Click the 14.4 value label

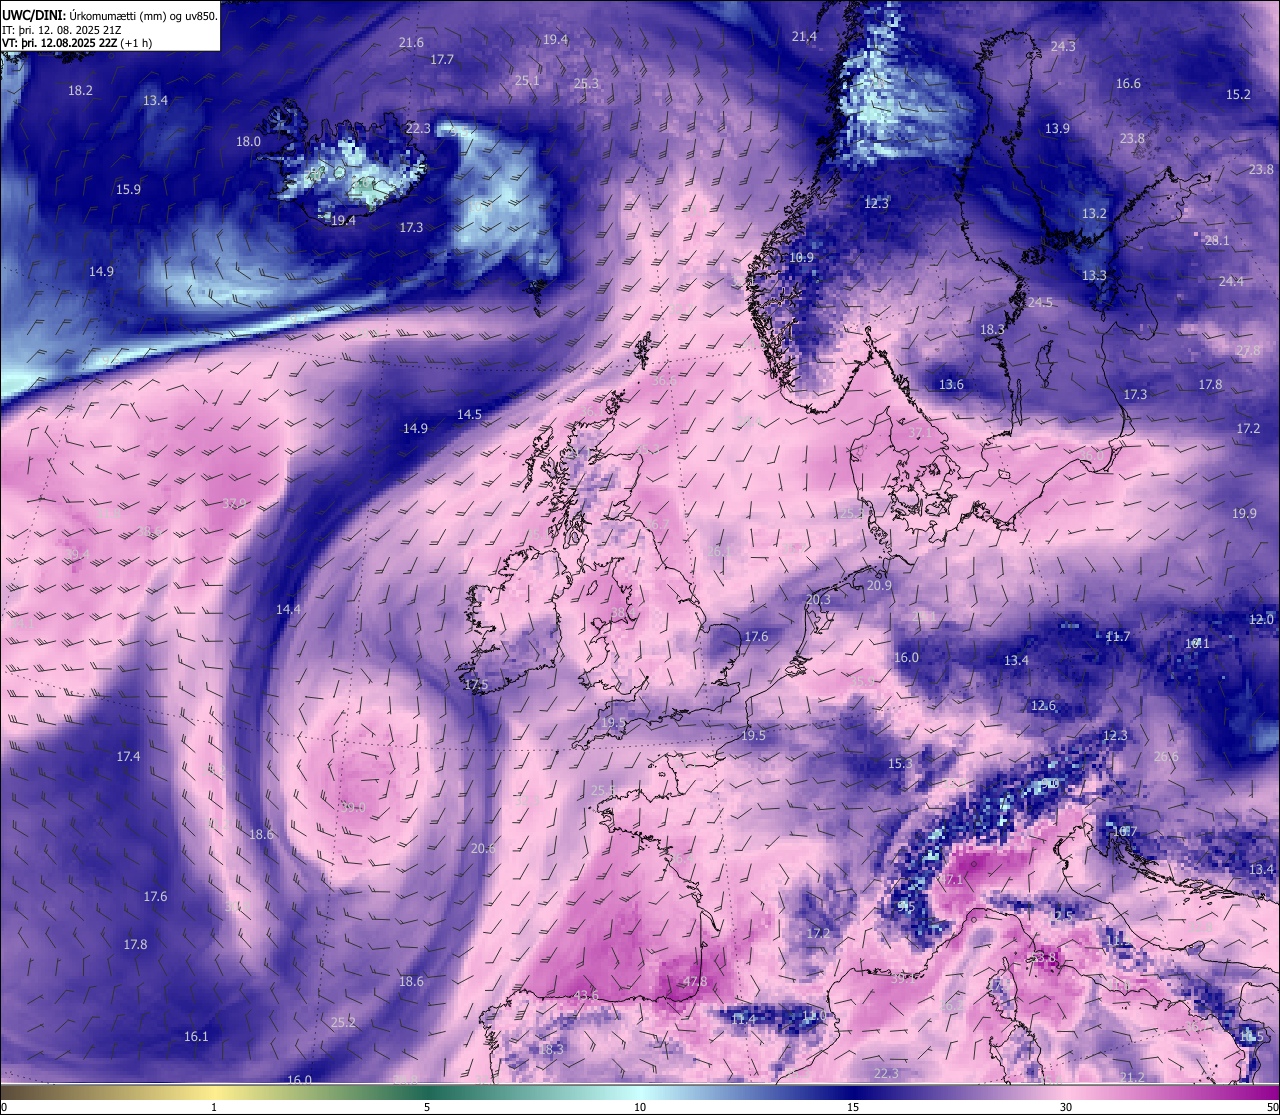[x=288, y=610]
